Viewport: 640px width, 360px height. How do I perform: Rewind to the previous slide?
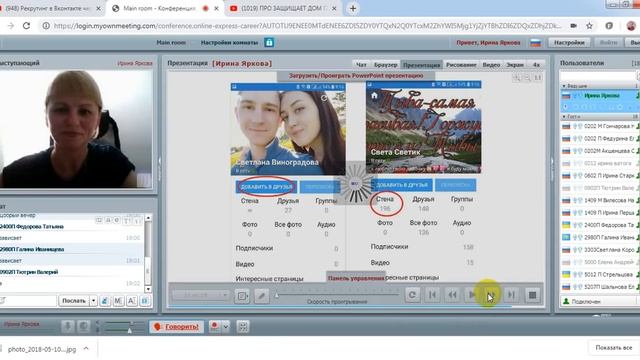pyautogui.click(x=452, y=295)
